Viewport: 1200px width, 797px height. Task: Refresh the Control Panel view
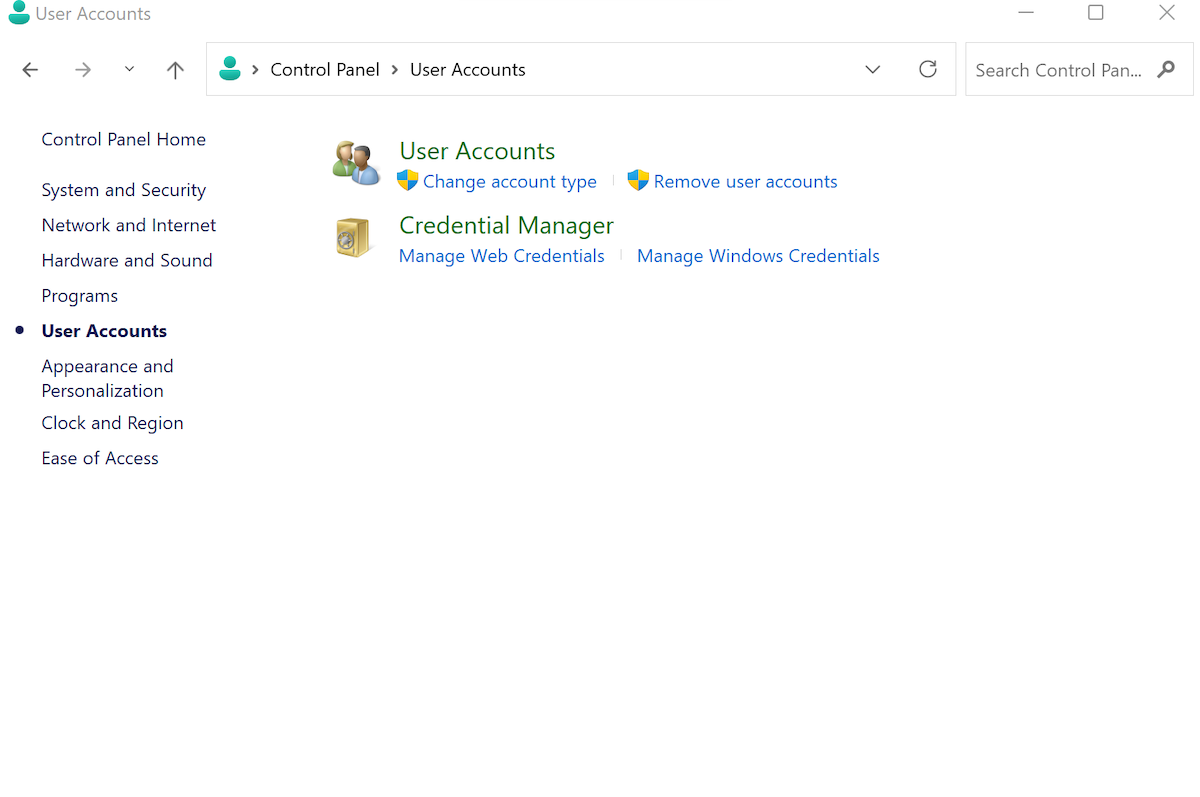pos(928,69)
